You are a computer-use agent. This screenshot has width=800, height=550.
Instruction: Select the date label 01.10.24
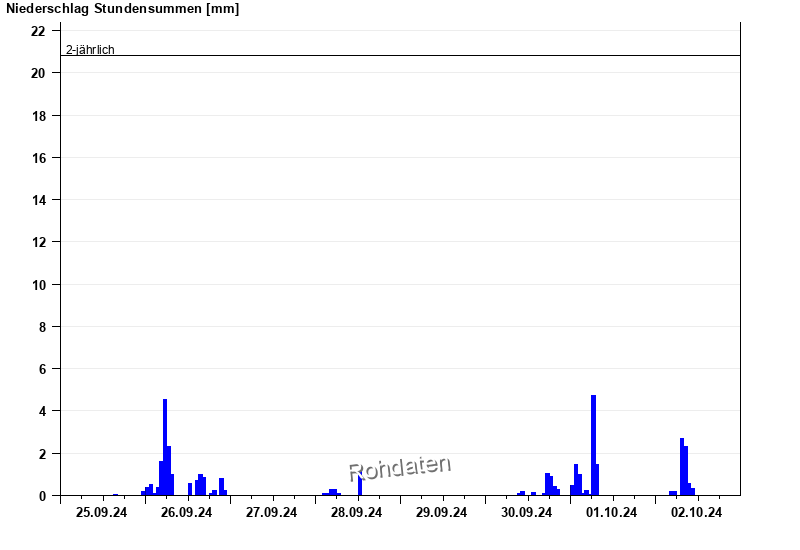(x=611, y=513)
